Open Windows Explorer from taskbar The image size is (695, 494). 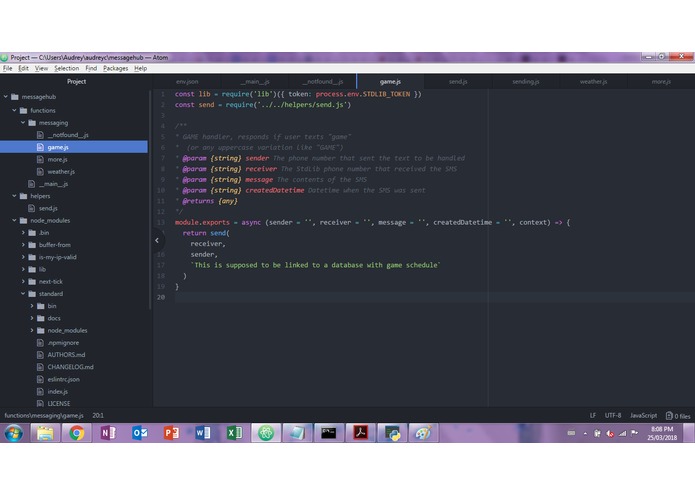click(45, 433)
